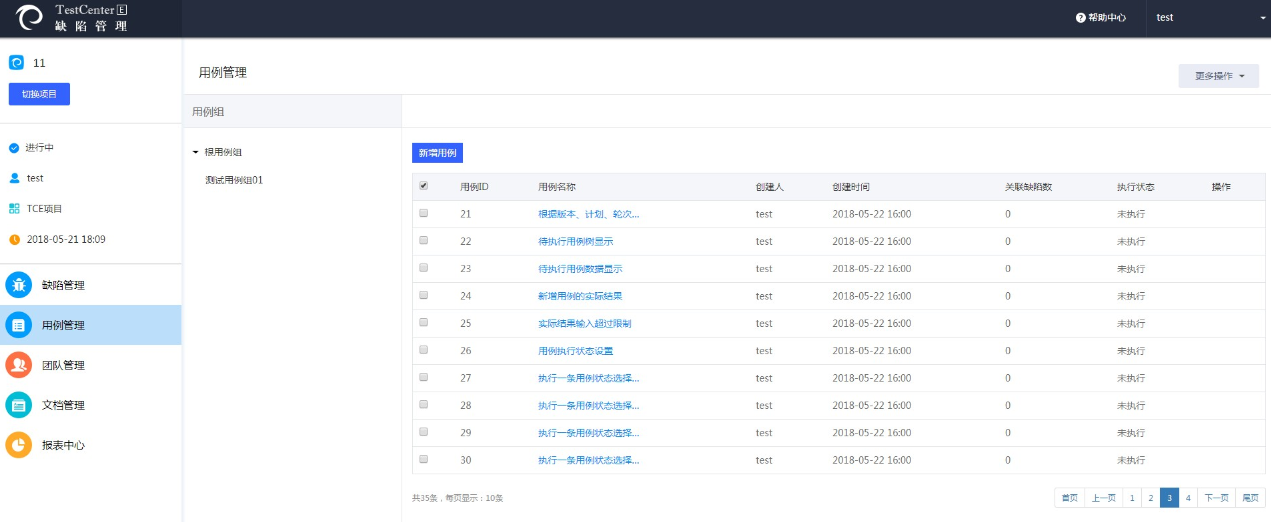Open case link 用例执行状态设置
The width and height of the screenshot is (1271, 522).
575,351
